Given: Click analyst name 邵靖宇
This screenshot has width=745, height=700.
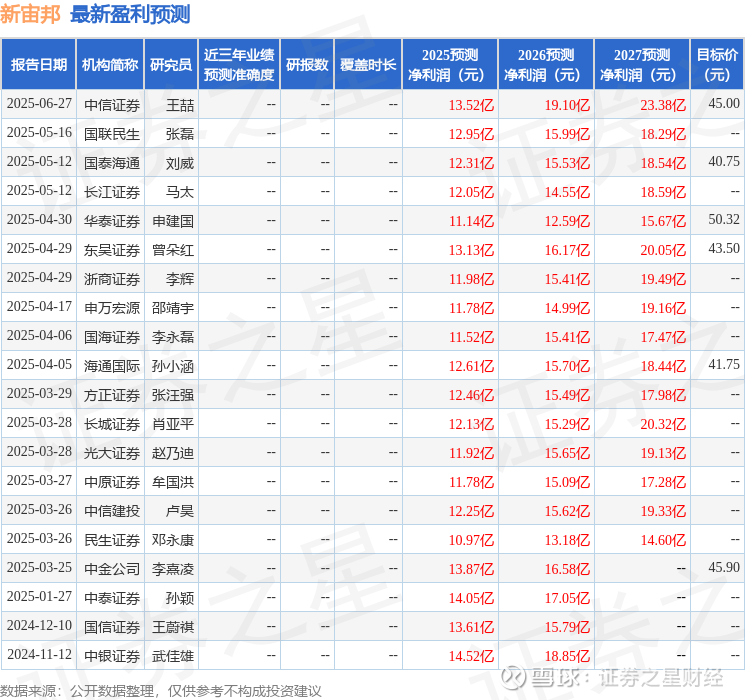Looking at the screenshot, I should click(173, 308).
